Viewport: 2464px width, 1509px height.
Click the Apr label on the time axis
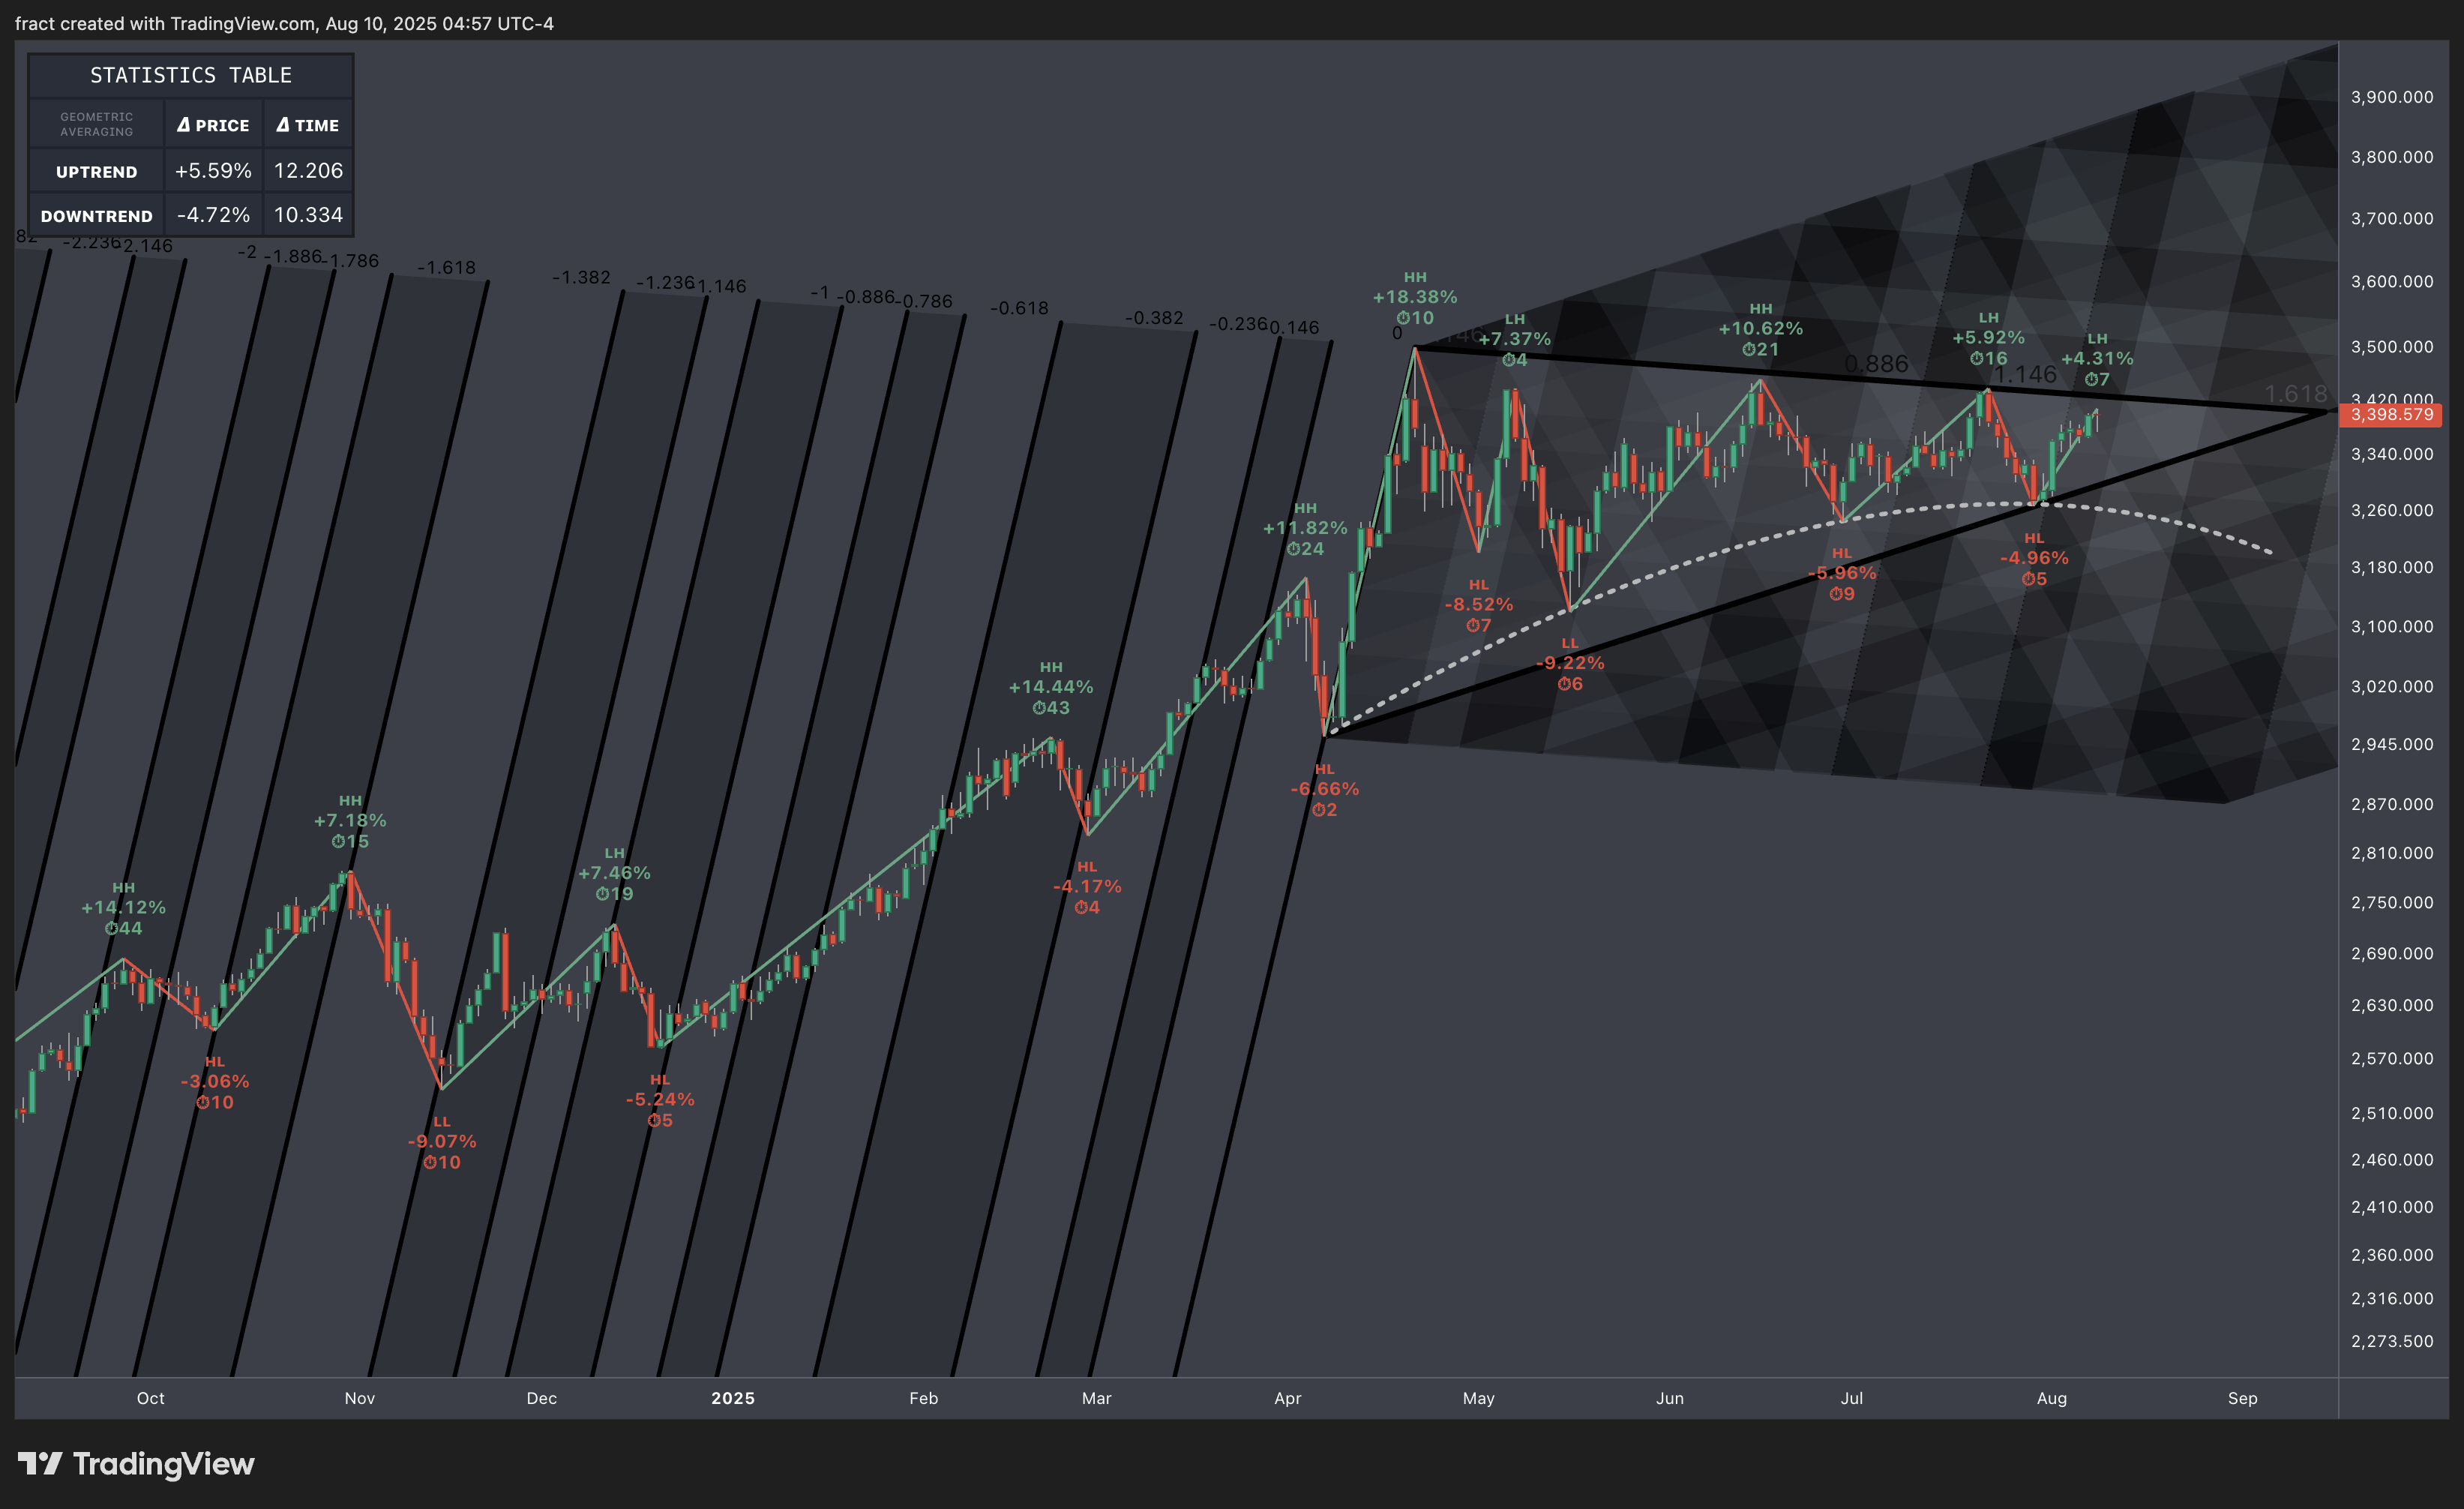[1288, 1398]
